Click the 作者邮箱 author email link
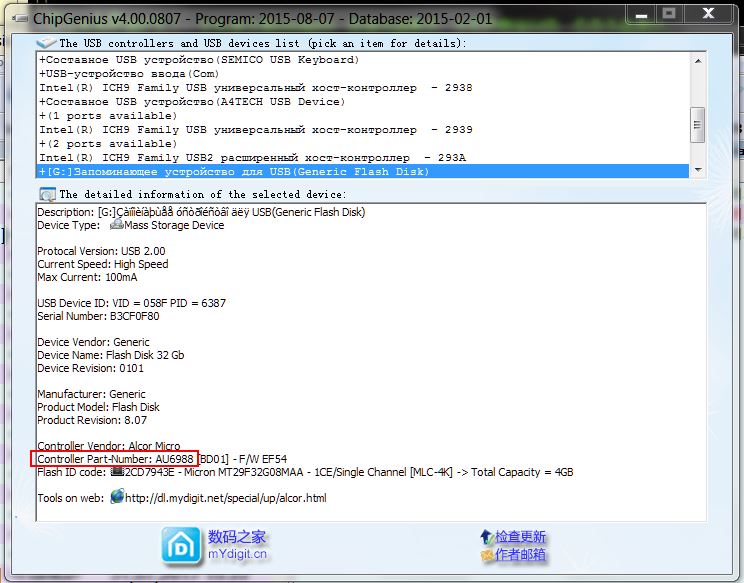 coord(520,555)
